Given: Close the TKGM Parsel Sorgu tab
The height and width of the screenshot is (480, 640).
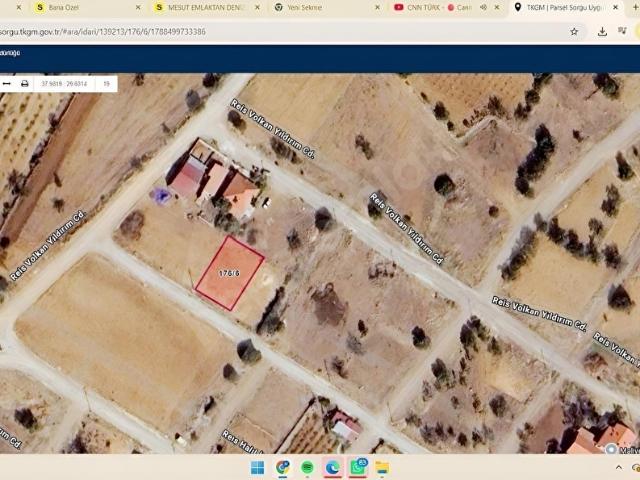Looking at the screenshot, I should pos(616,7).
